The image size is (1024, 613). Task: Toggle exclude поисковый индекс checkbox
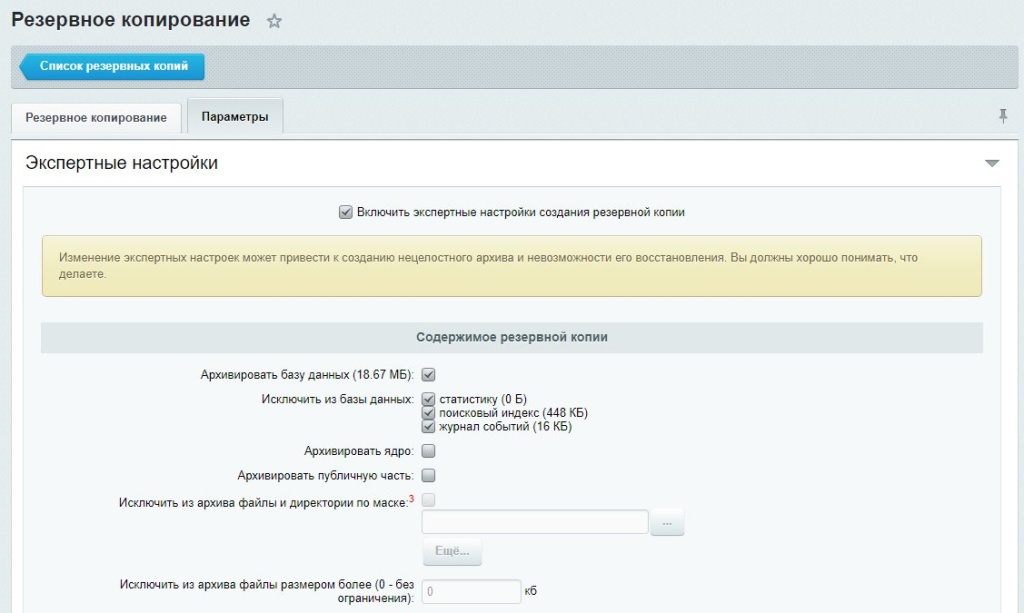coord(428,413)
